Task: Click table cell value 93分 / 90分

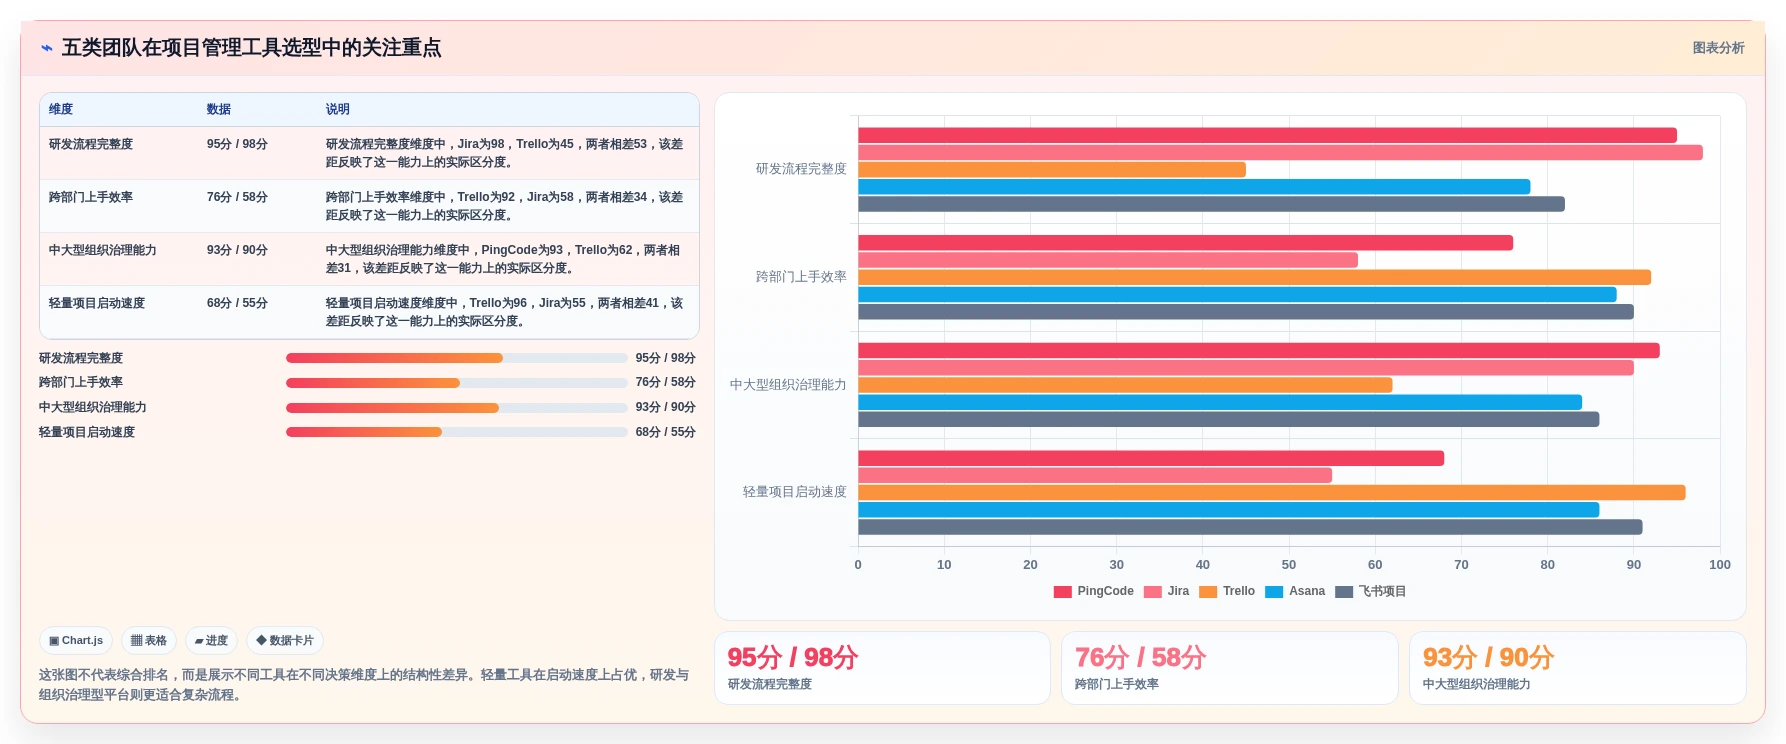Action: (237, 250)
